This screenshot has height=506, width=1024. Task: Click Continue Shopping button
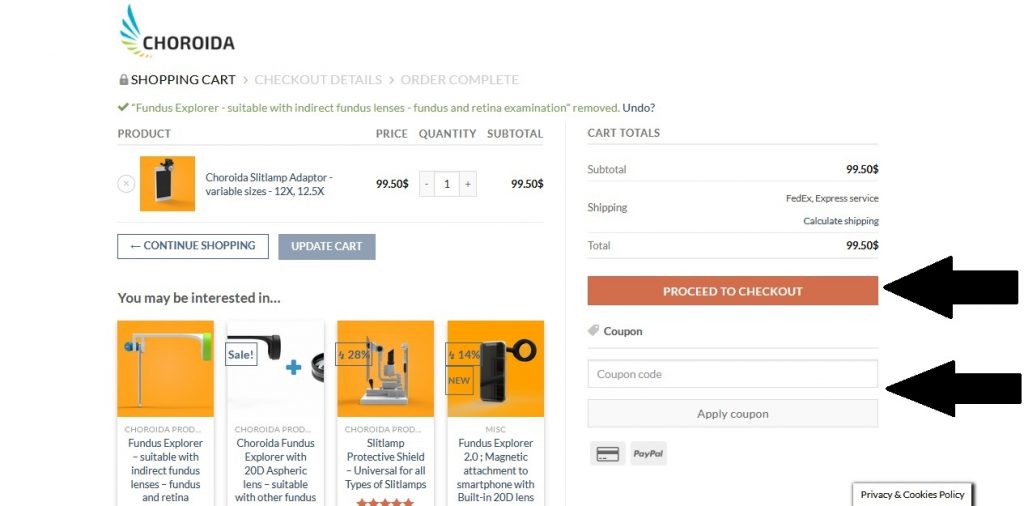193,246
